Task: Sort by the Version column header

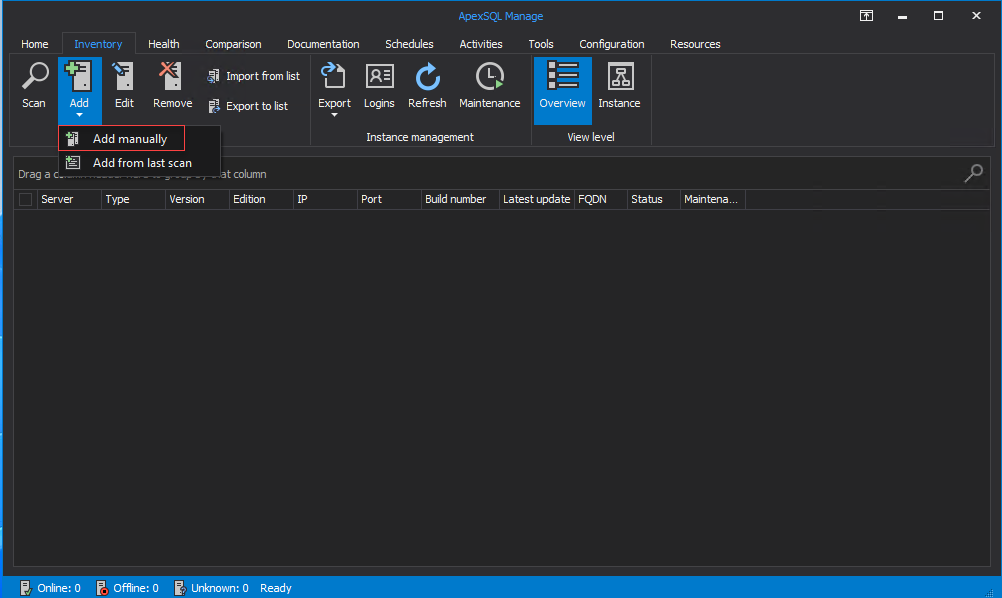Action: coord(197,199)
